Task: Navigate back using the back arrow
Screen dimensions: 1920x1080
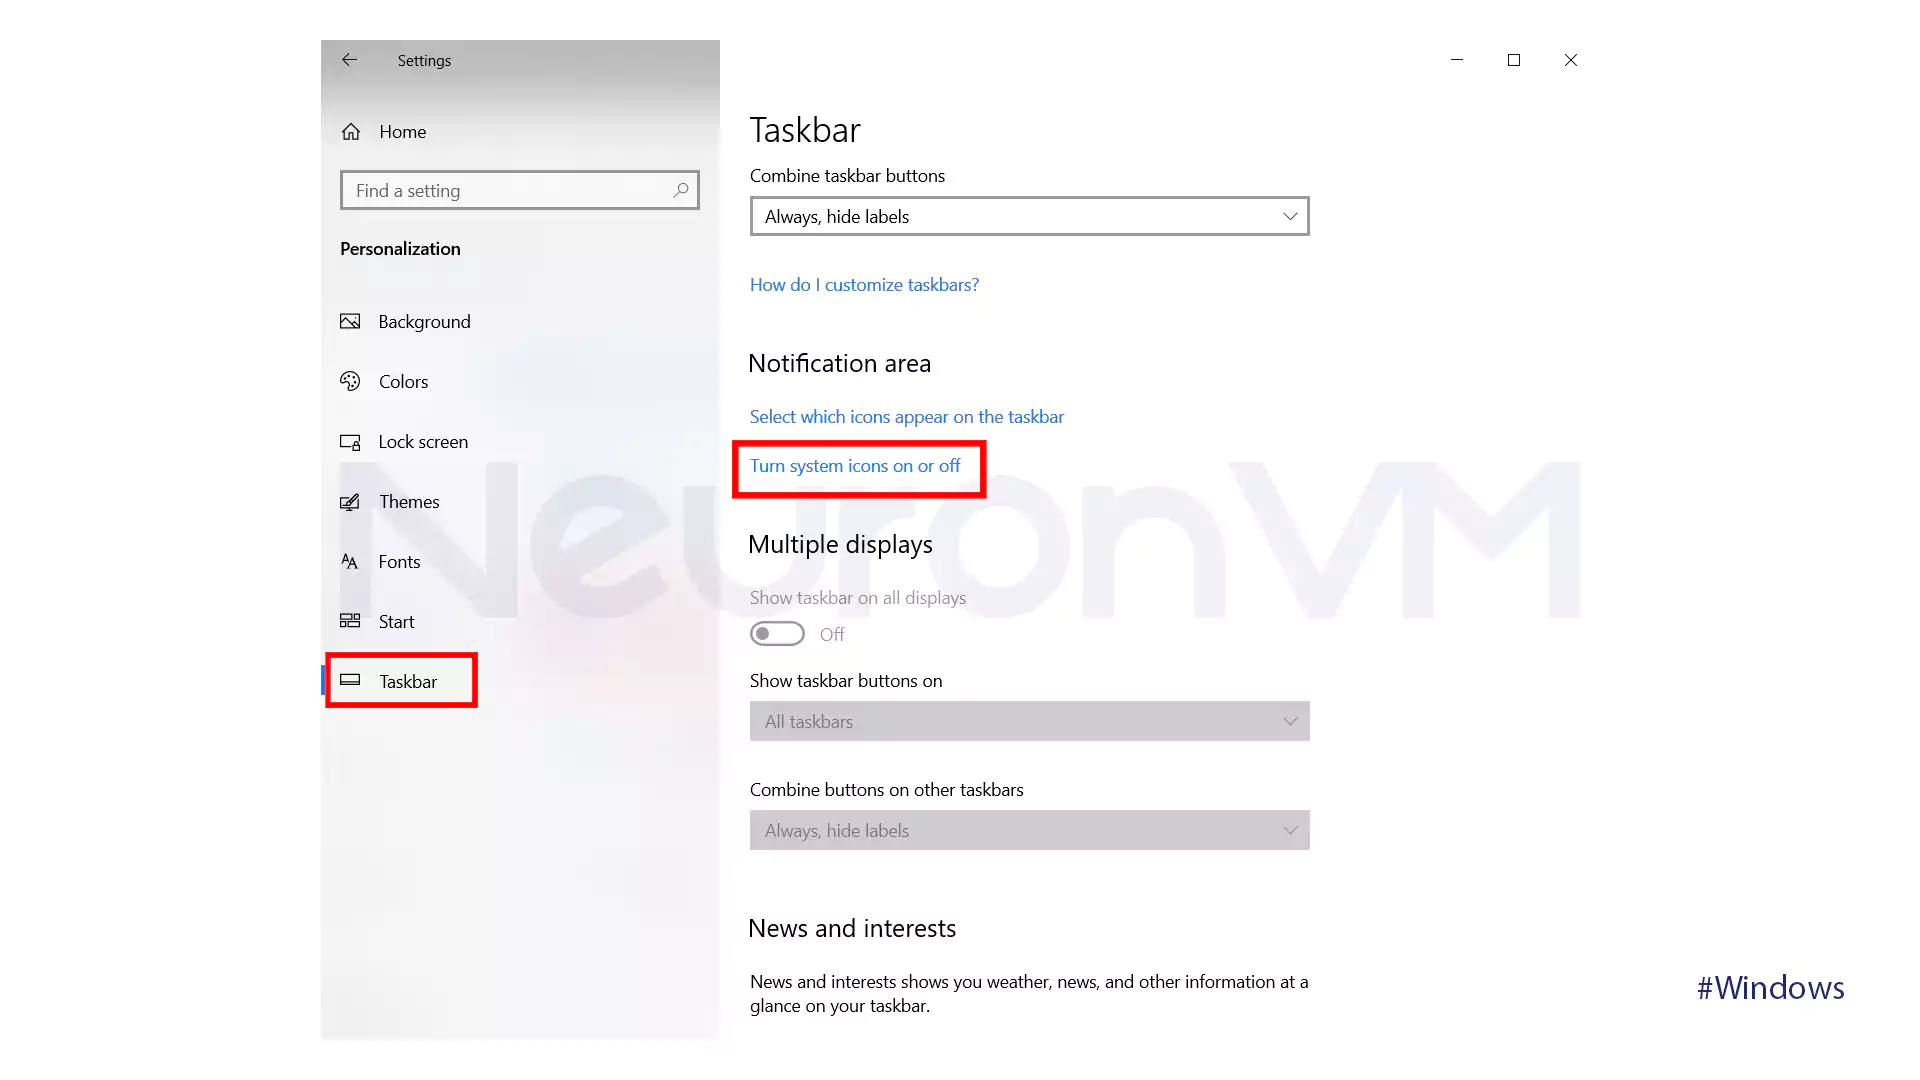Action: coord(348,59)
